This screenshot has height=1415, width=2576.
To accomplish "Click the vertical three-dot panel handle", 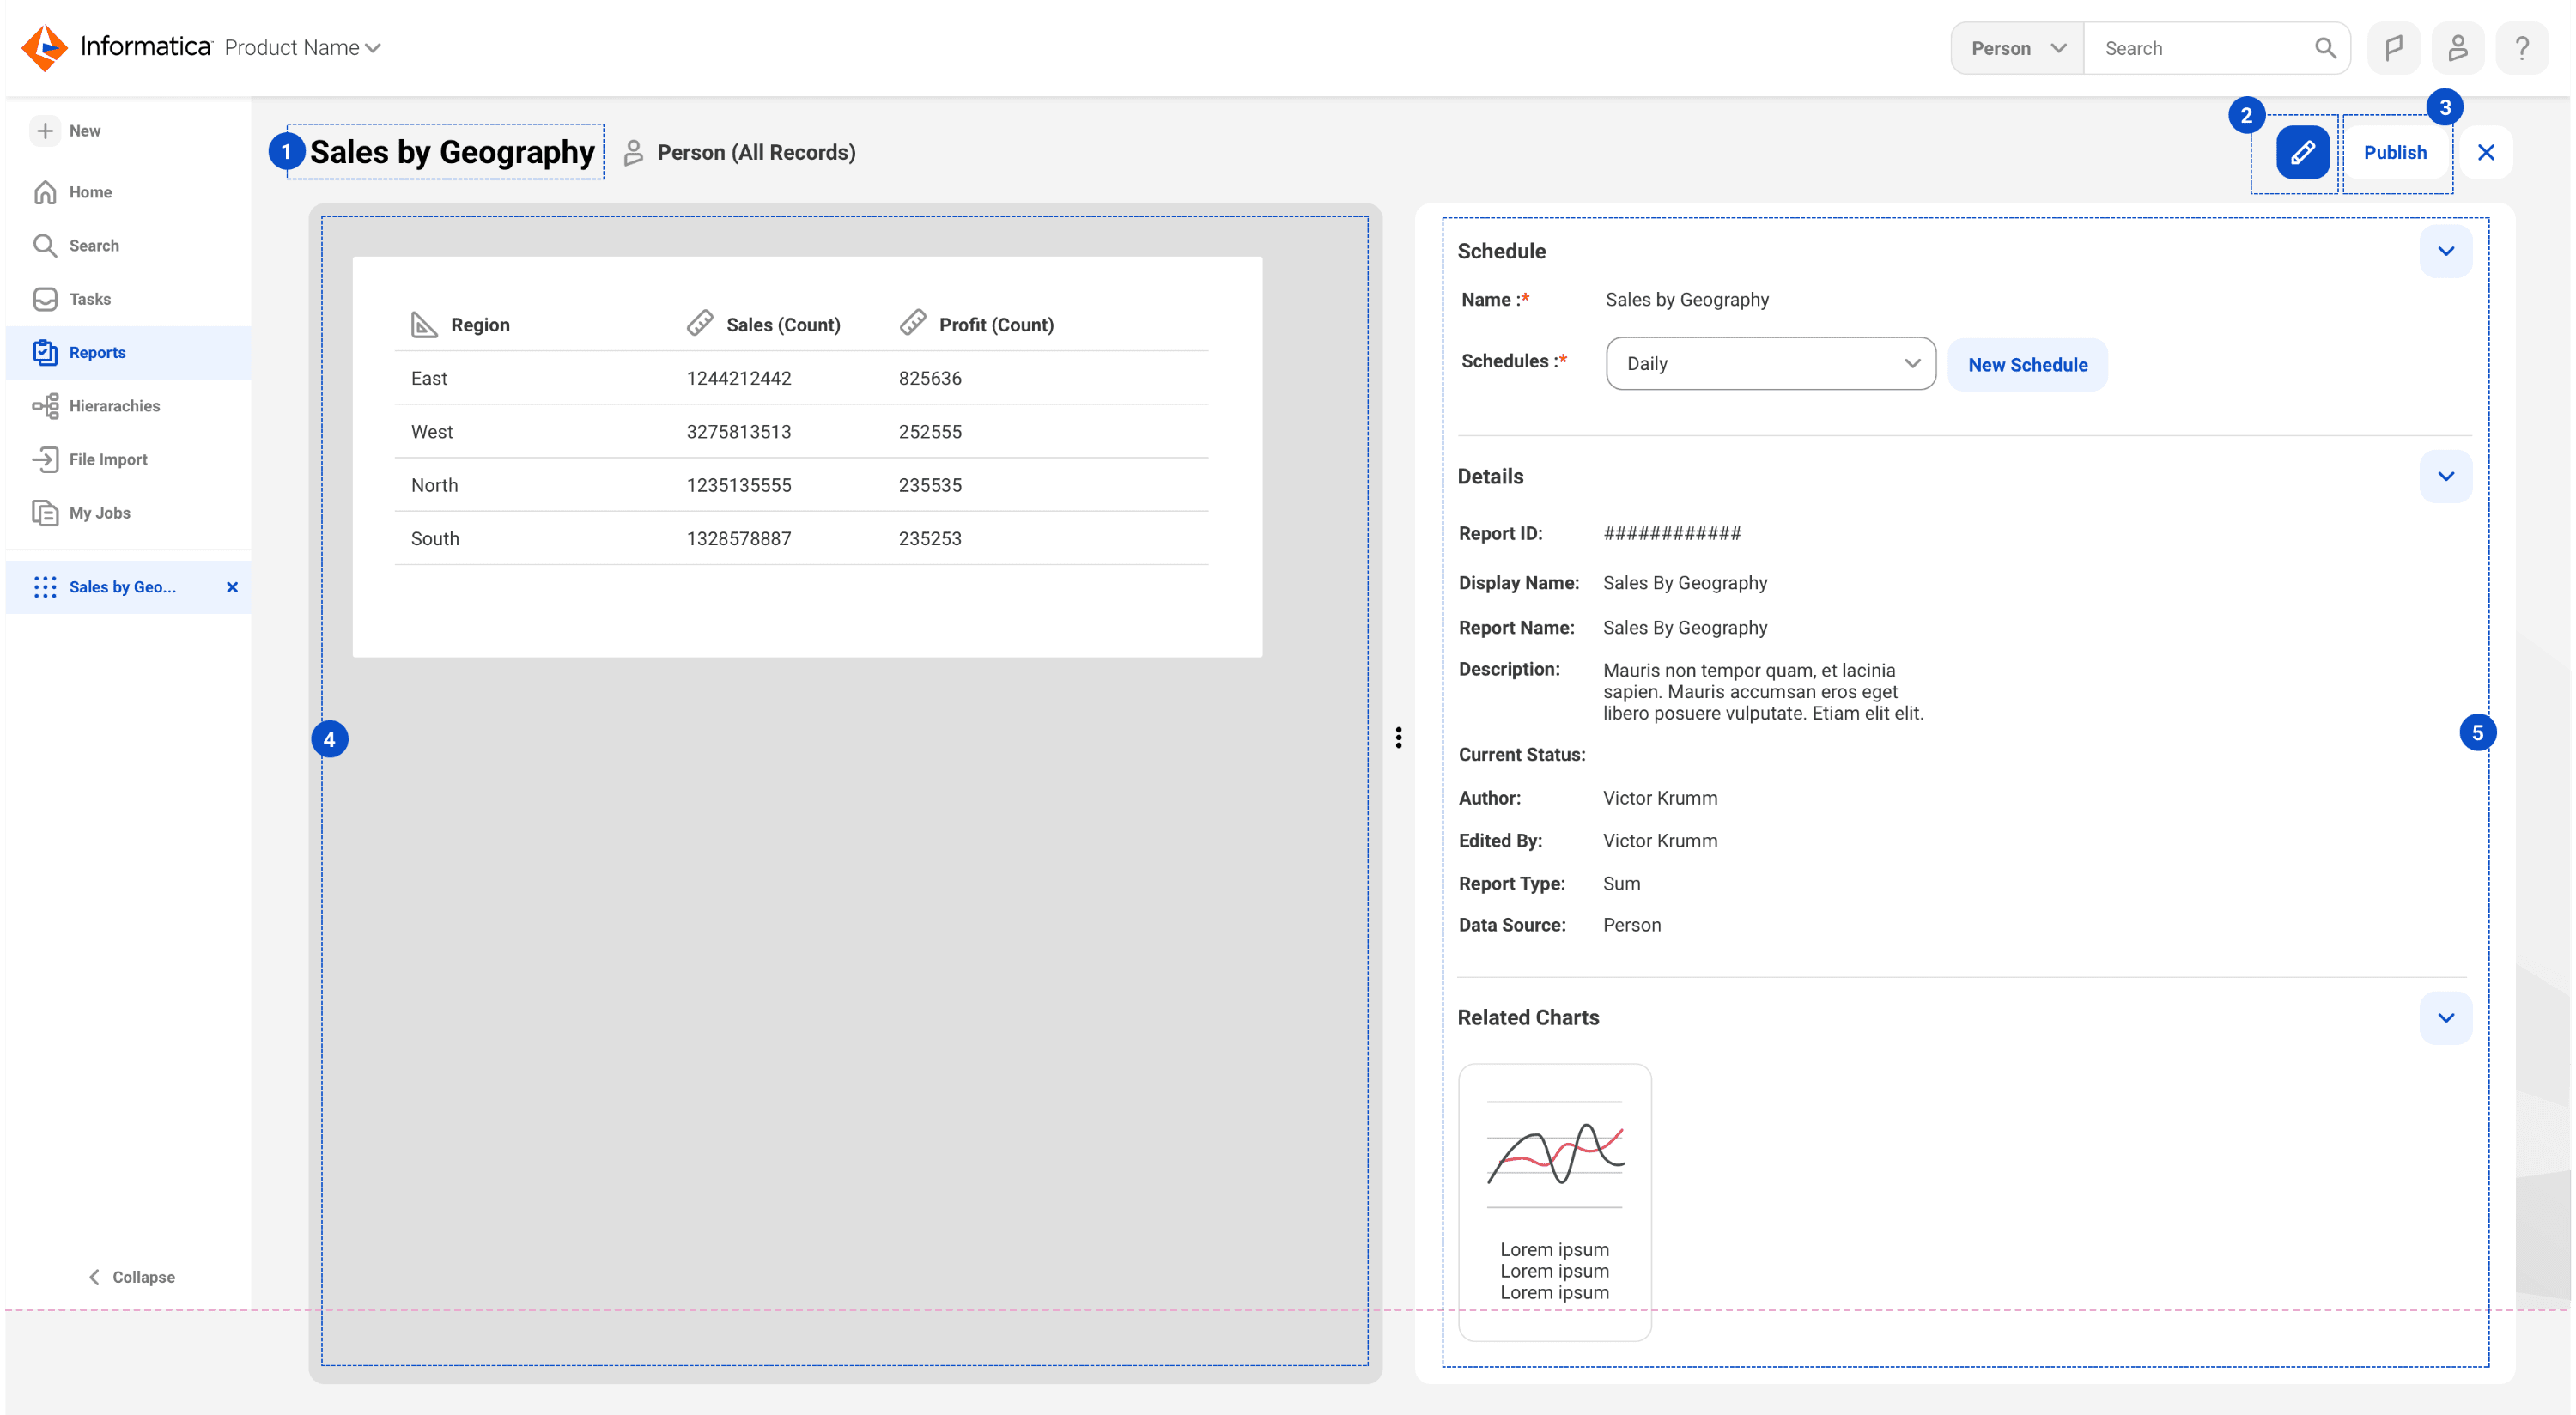I will 1398,738.
